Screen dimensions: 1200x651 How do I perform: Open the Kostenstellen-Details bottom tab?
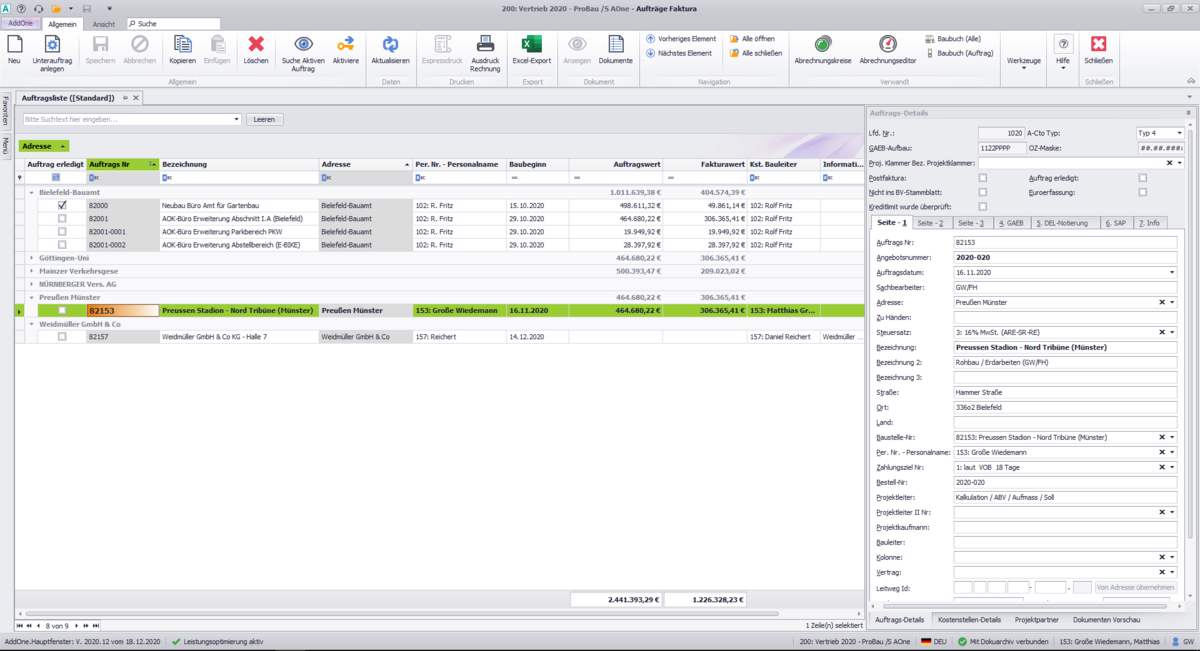coord(971,620)
